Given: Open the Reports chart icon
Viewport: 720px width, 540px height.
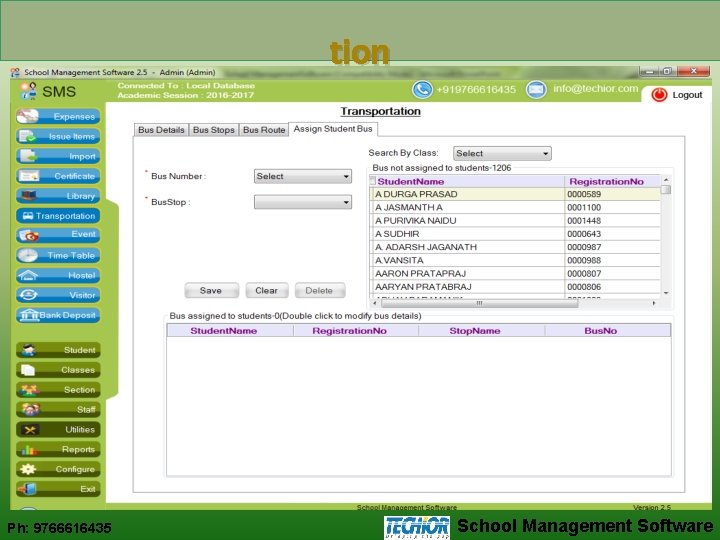Looking at the screenshot, I should pyautogui.click(x=28, y=449).
